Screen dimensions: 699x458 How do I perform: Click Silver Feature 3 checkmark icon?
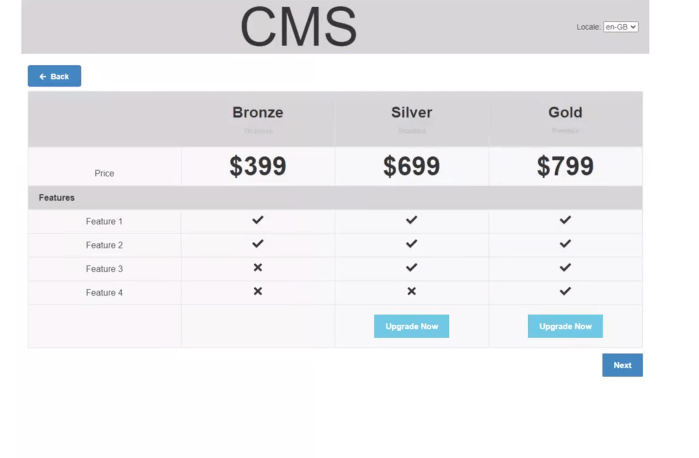(411, 268)
